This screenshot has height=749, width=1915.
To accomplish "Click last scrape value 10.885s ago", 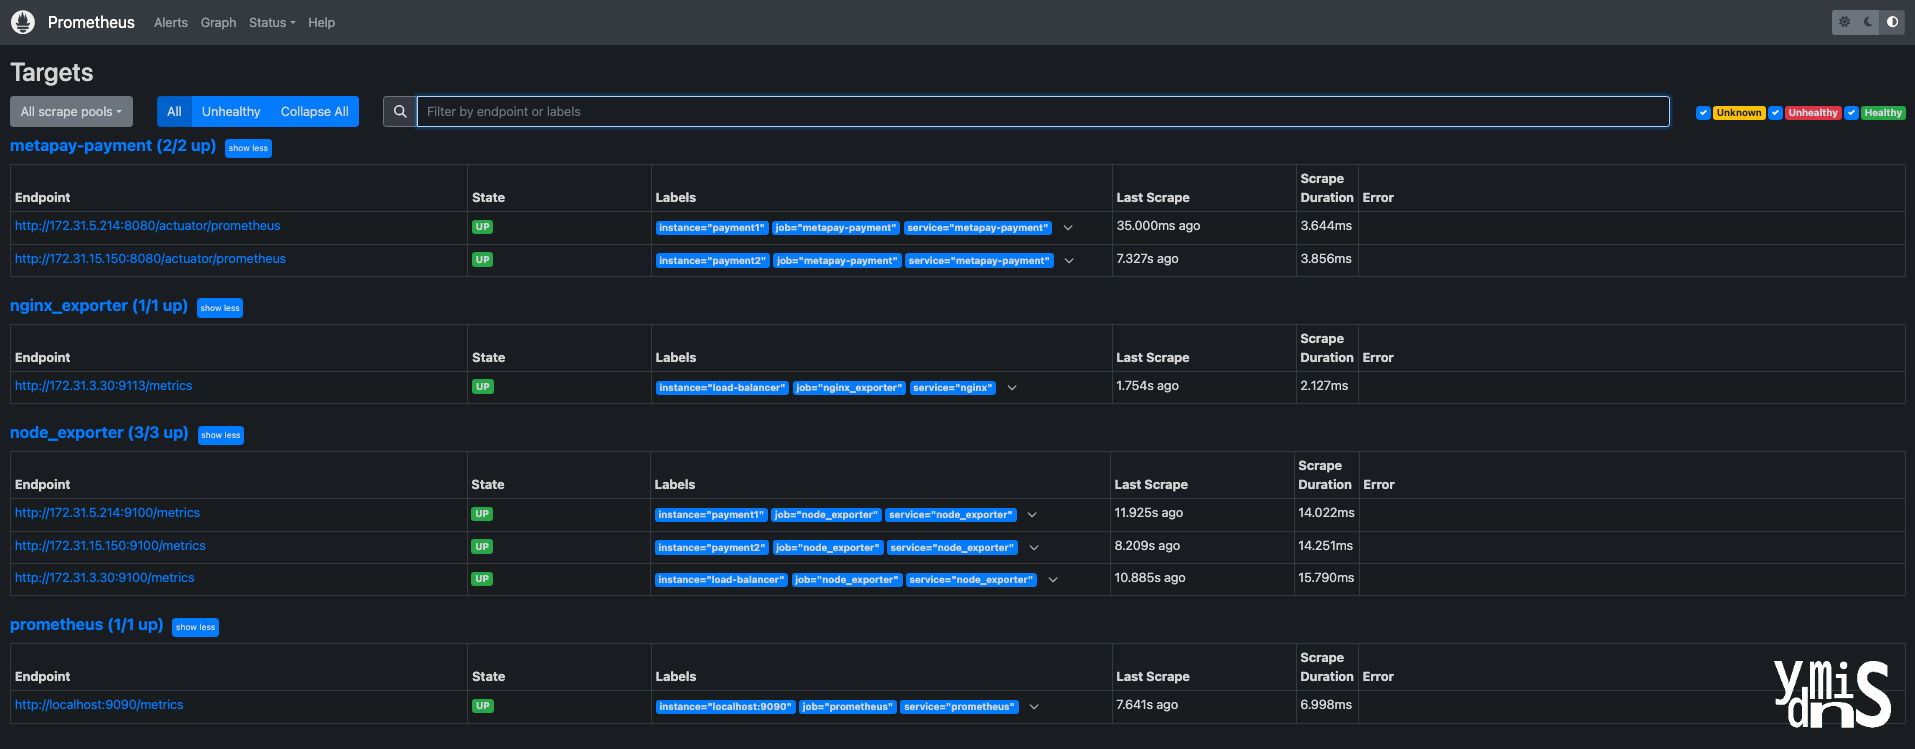I will pos(1150,578).
